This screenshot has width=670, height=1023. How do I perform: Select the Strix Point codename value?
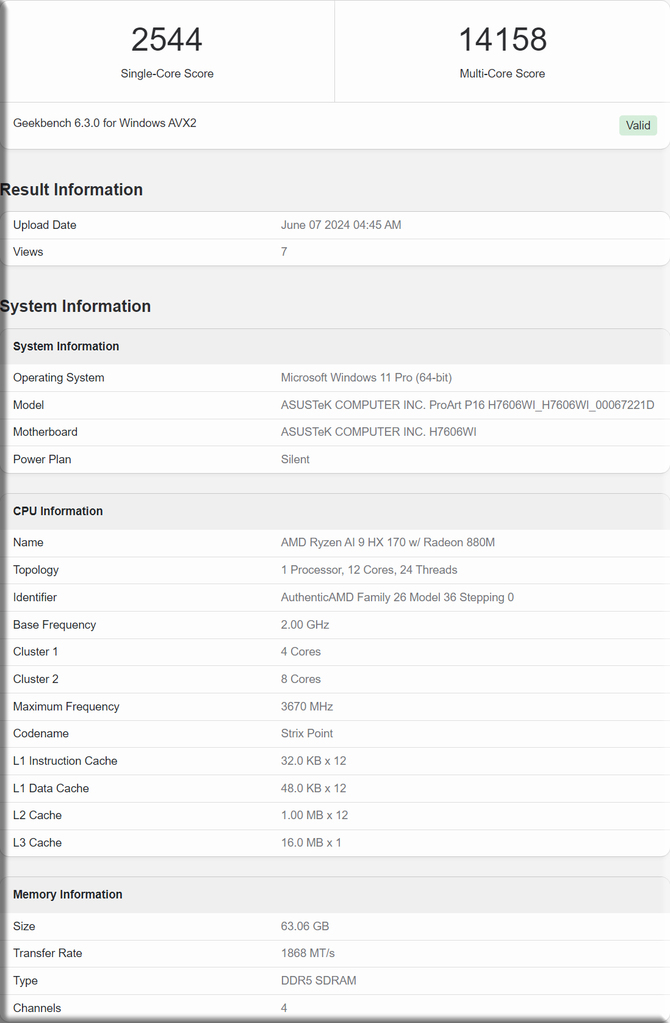click(307, 733)
